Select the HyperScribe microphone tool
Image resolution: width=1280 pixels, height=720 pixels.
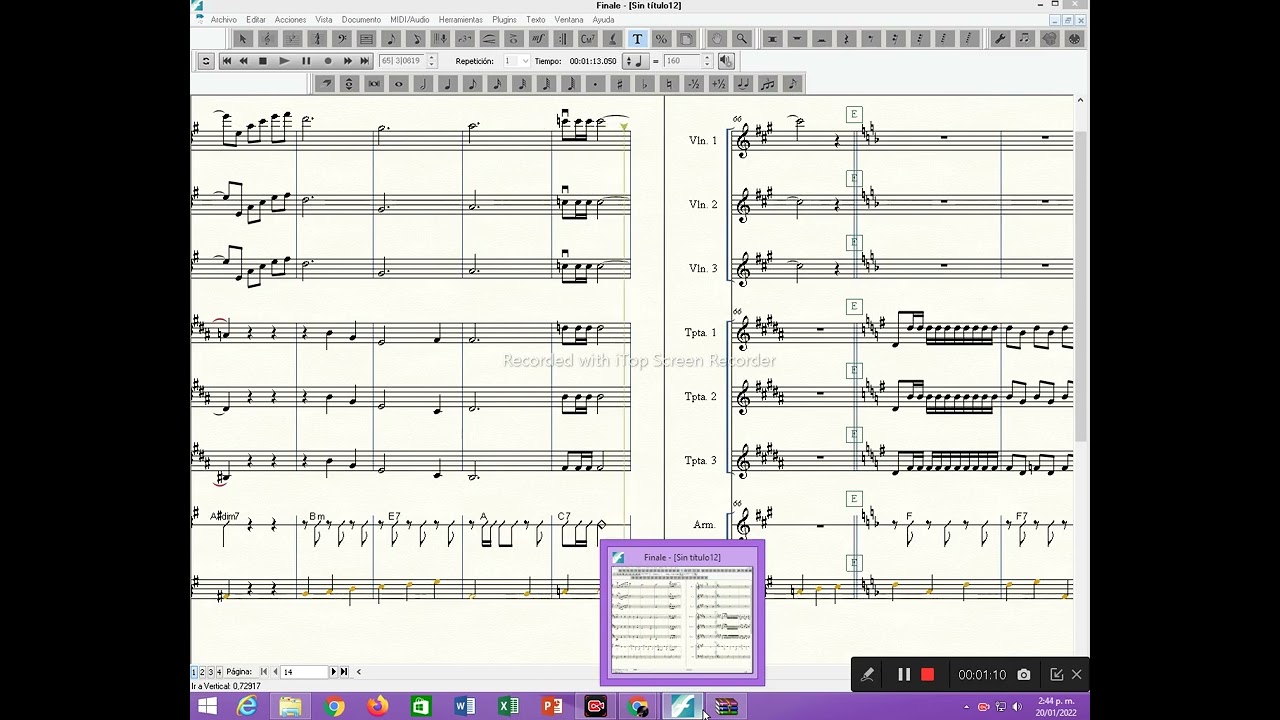440,39
